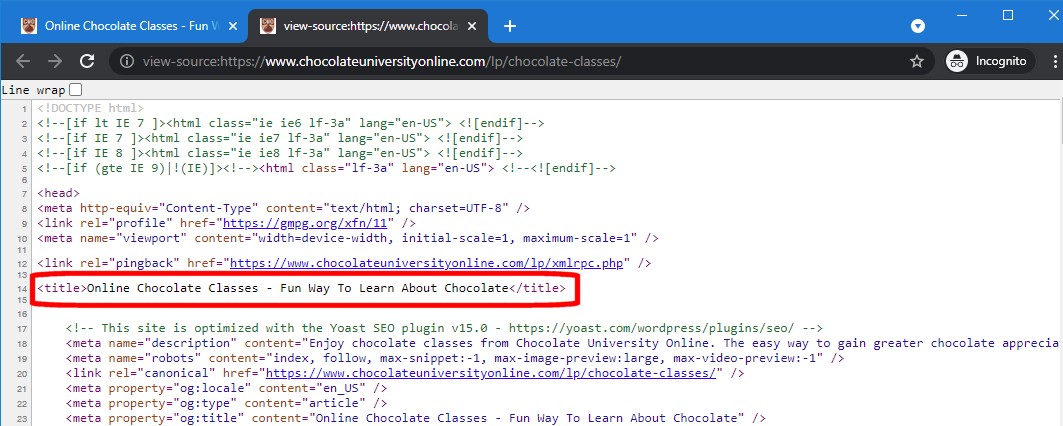Click the 'if lt IE 7' comment line
This screenshot has height=426, width=1063.
click(x=291, y=123)
